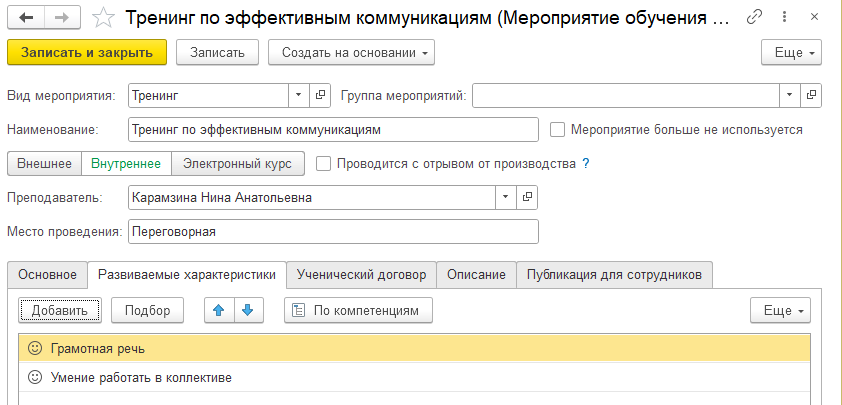Select the Электронный курс type

pos(237,164)
